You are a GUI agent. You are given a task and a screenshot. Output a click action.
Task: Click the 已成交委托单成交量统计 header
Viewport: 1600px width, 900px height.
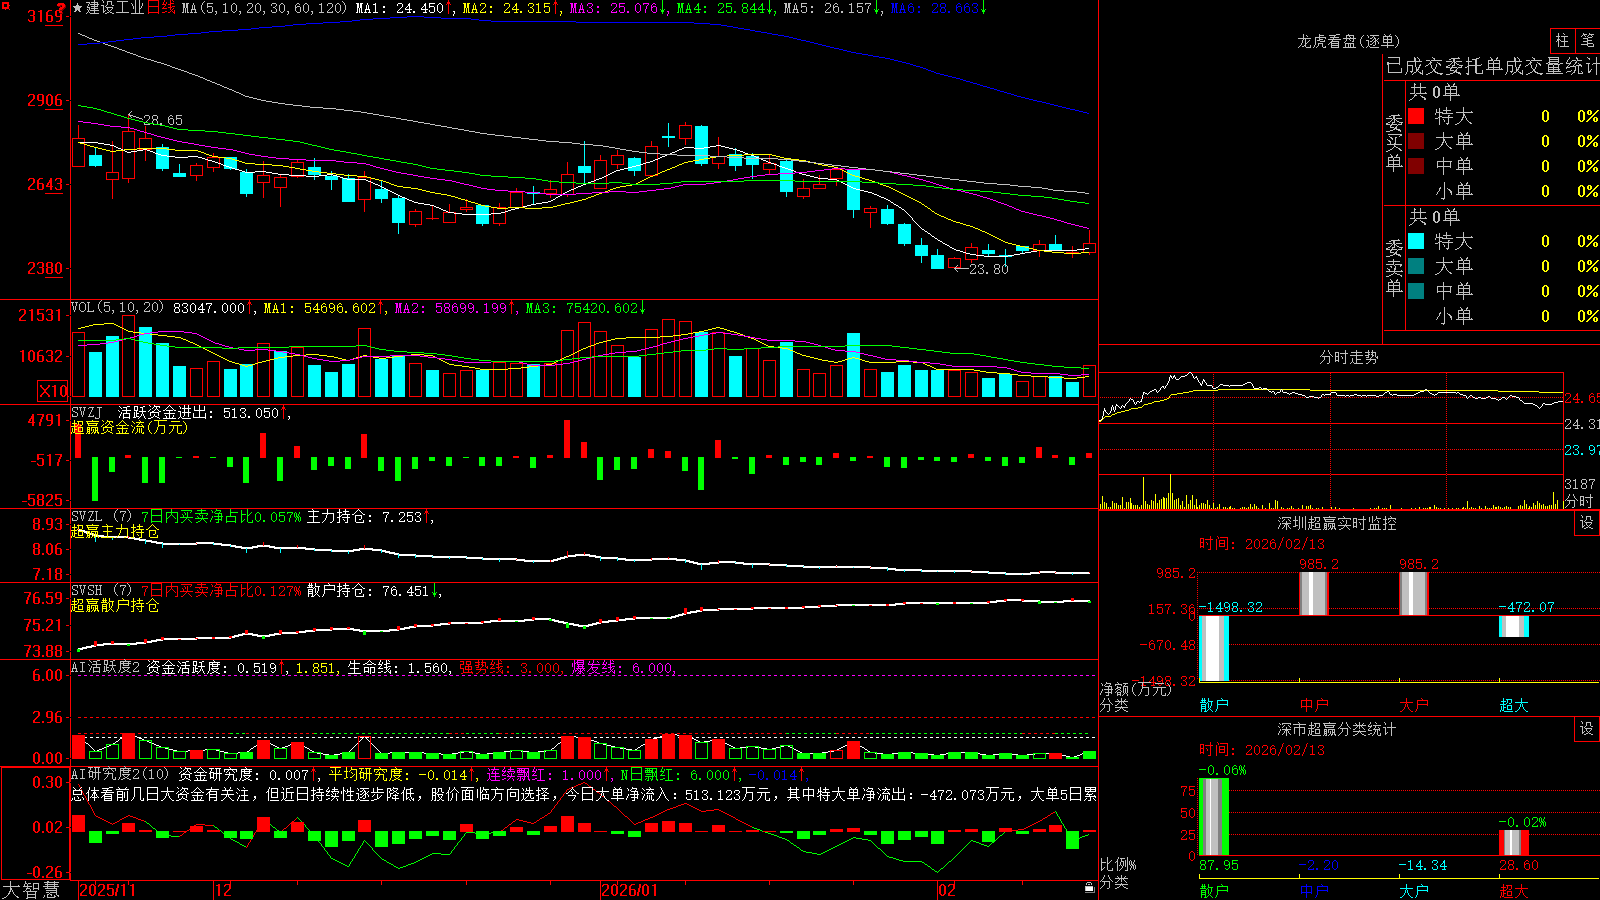(1491, 66)
